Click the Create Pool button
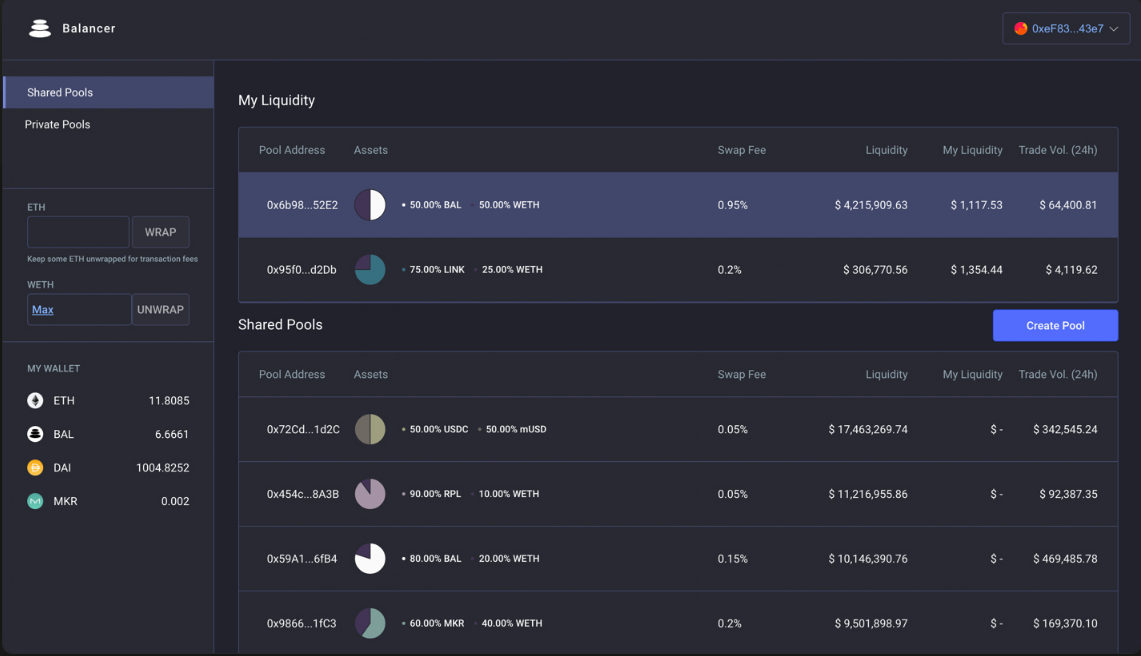Viewport: 1141px width, 656px height. click(x=1055, y=325)
